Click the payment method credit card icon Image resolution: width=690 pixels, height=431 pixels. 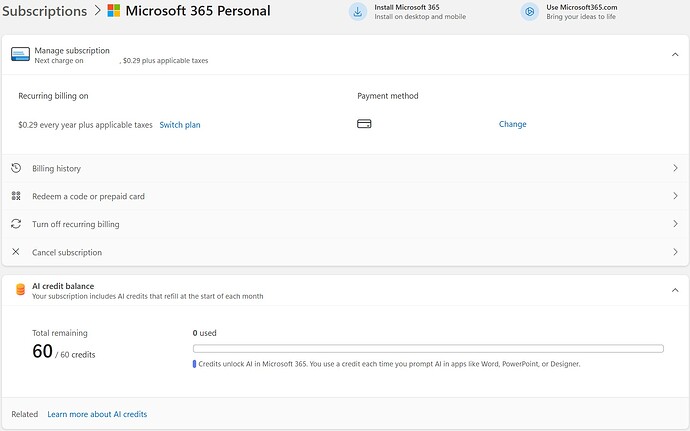365,125
